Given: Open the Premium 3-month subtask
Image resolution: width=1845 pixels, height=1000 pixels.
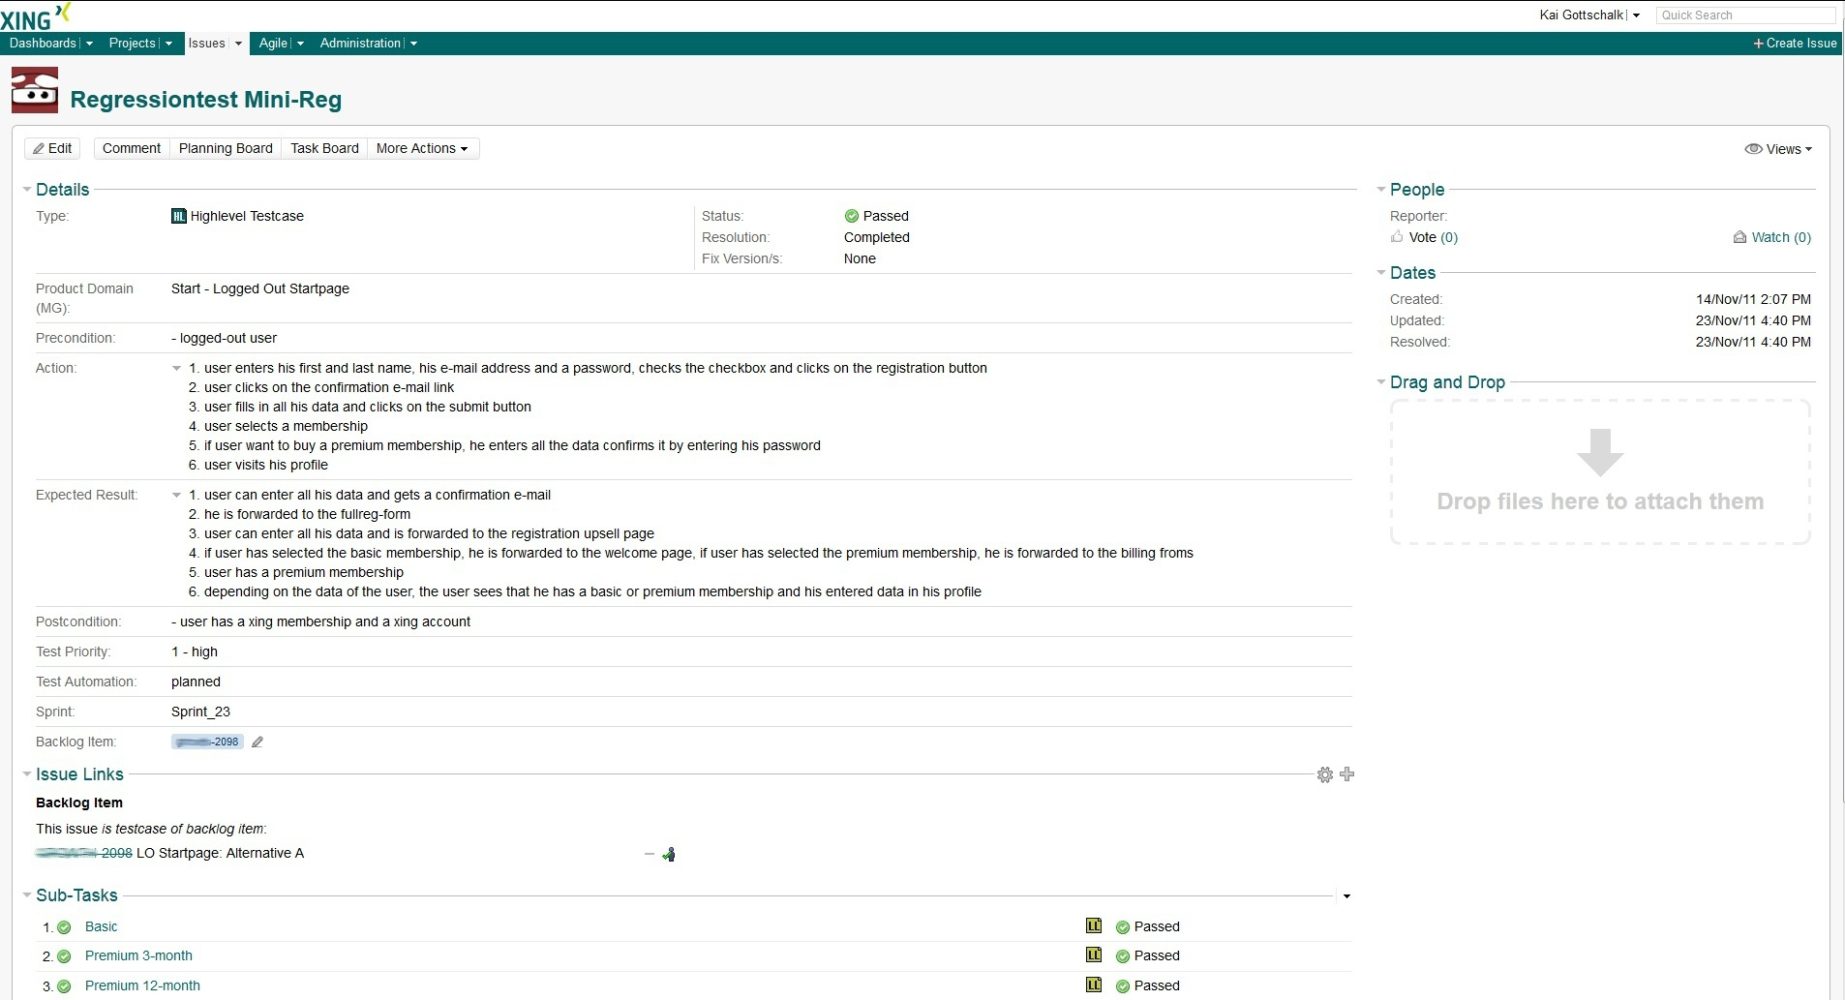Looking at the screenshot, I should click(x=138, y=955).
